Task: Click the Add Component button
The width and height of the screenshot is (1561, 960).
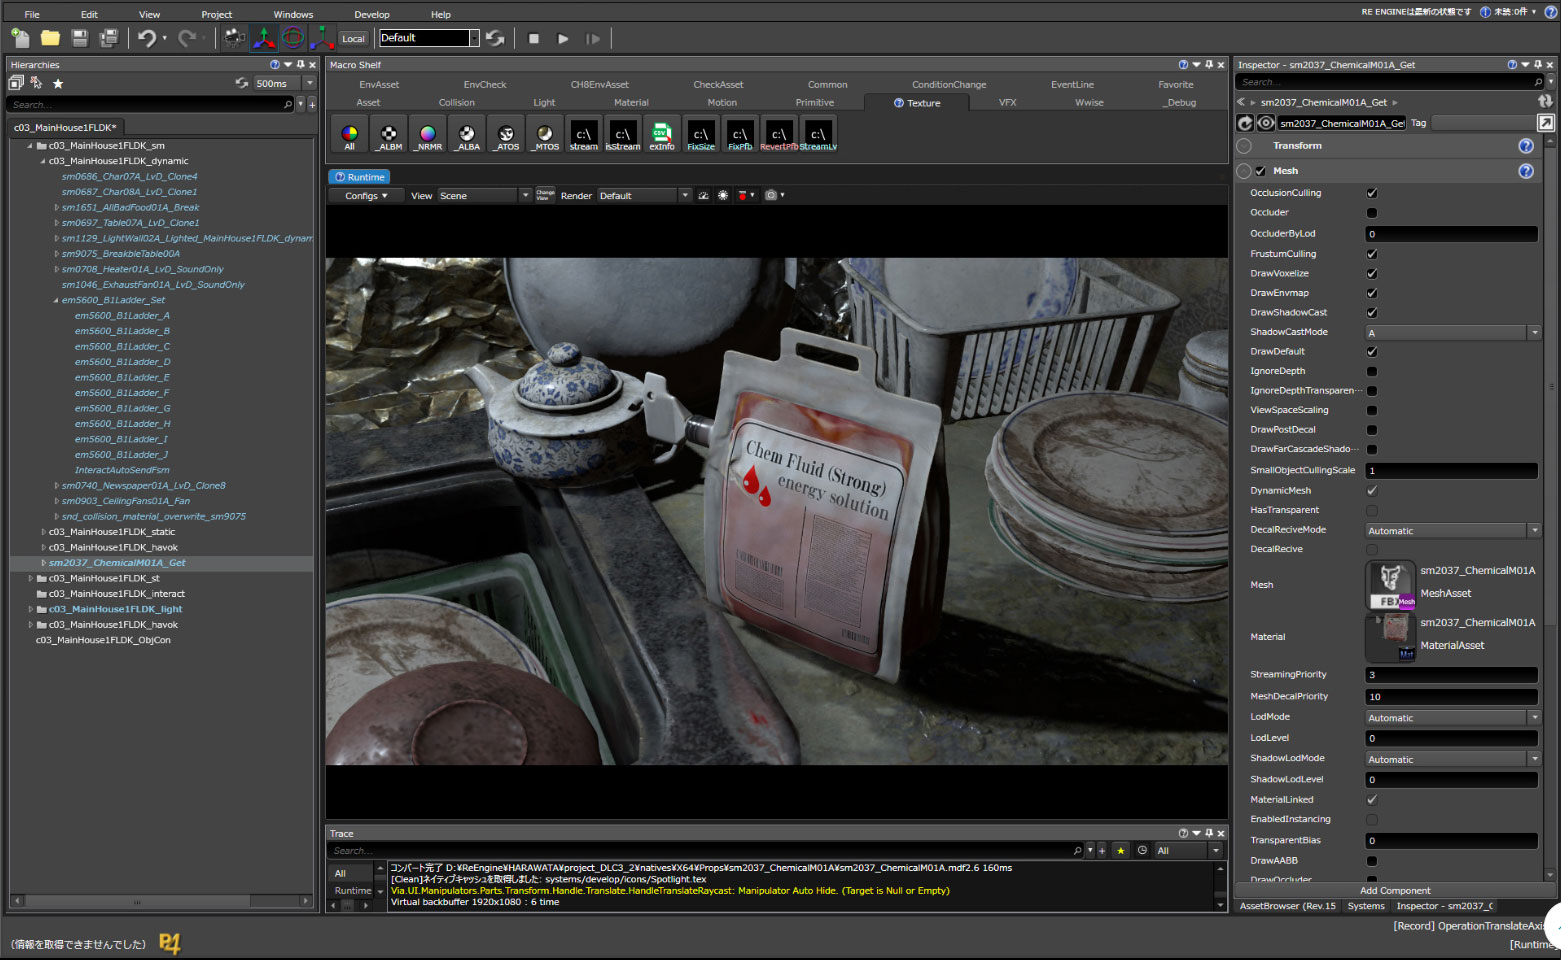Action: 1394,890
